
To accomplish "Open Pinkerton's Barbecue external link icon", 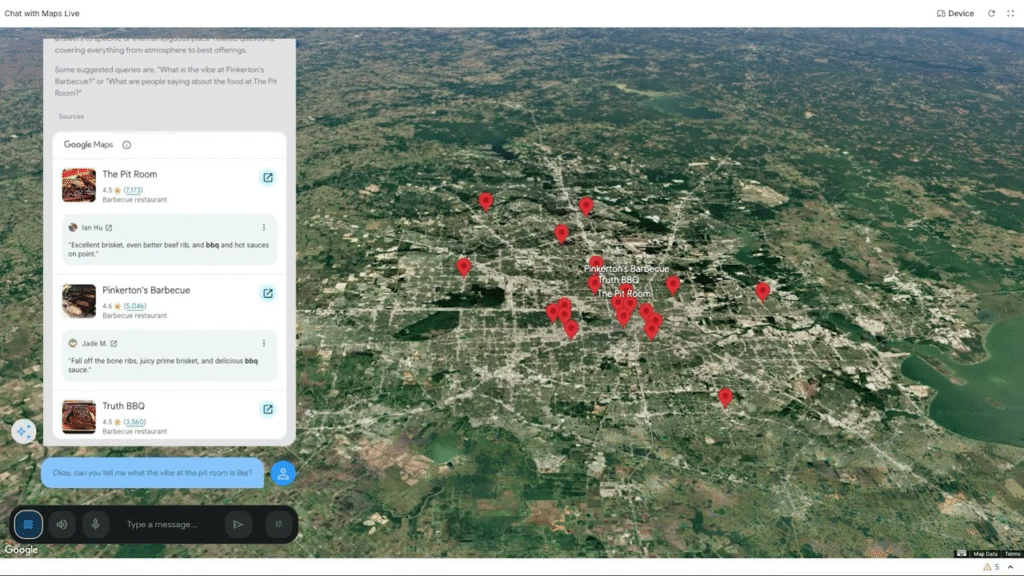I will (268, 293).
